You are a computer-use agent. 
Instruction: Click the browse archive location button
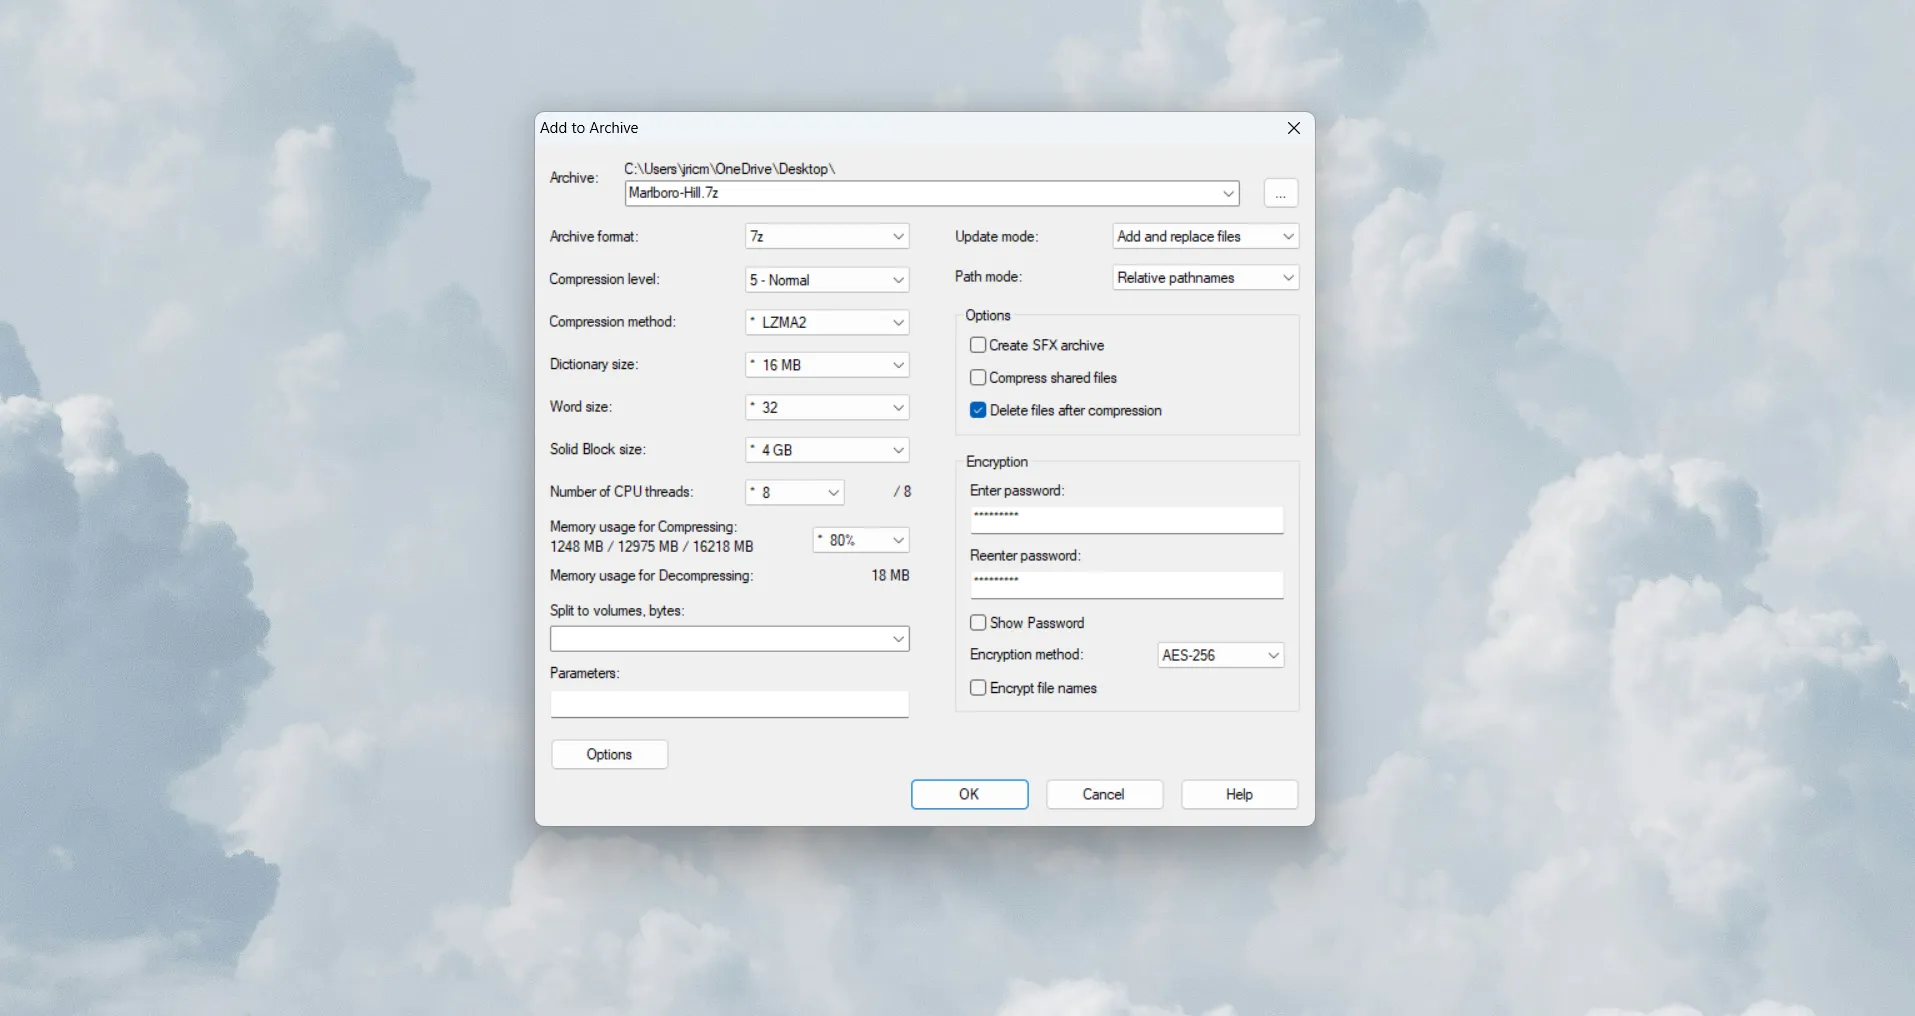[1280, 193]
